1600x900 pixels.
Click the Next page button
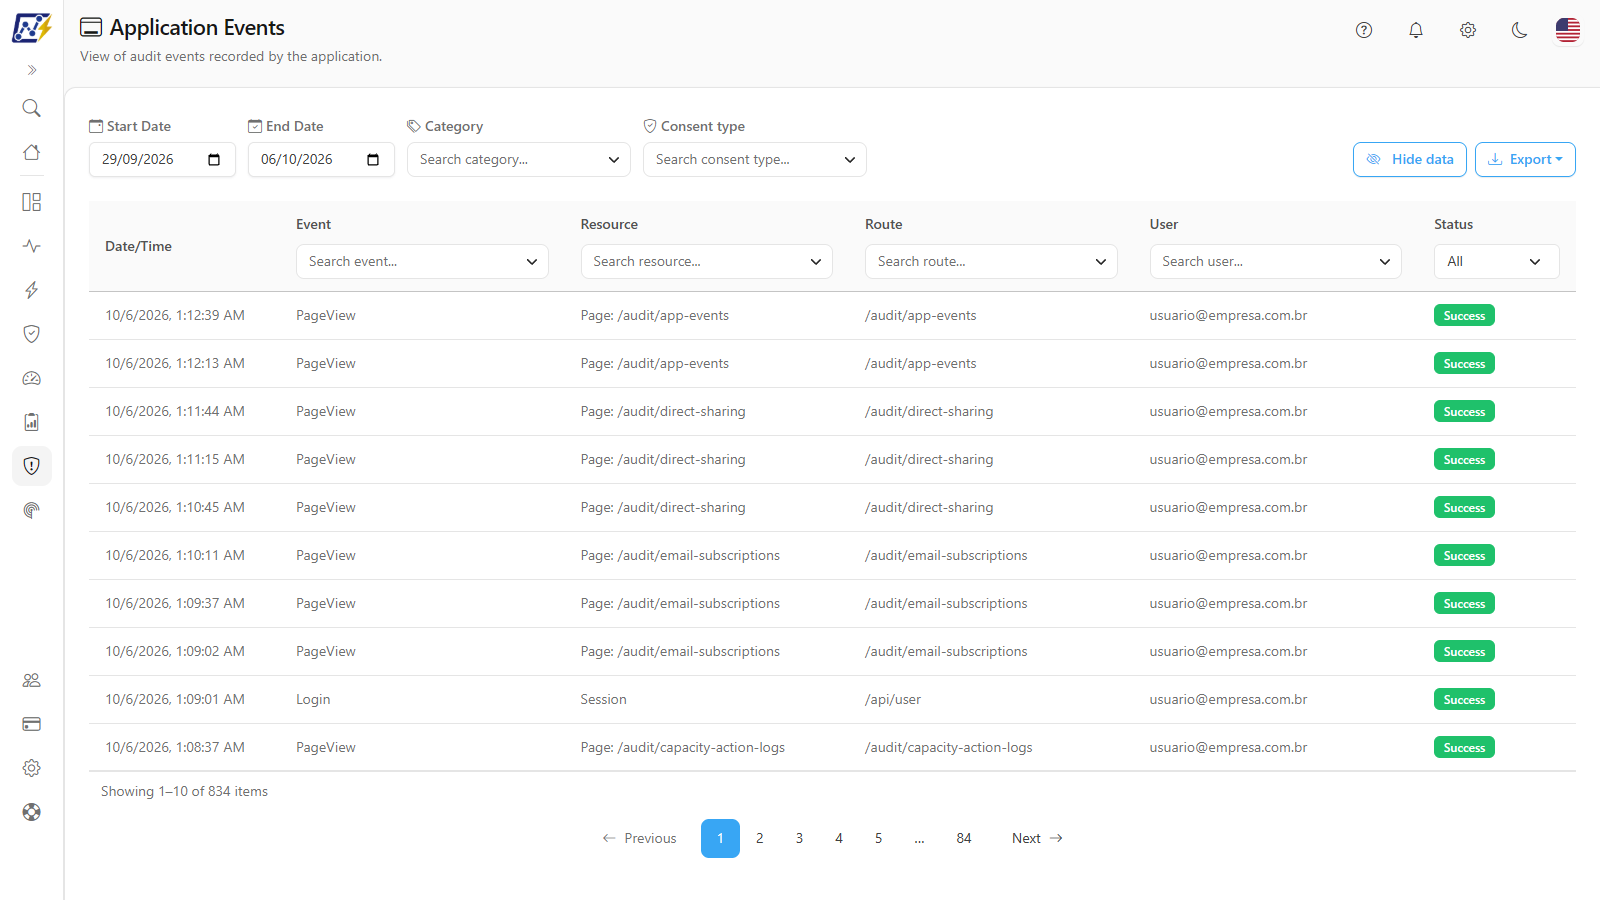coord(1037,839)
